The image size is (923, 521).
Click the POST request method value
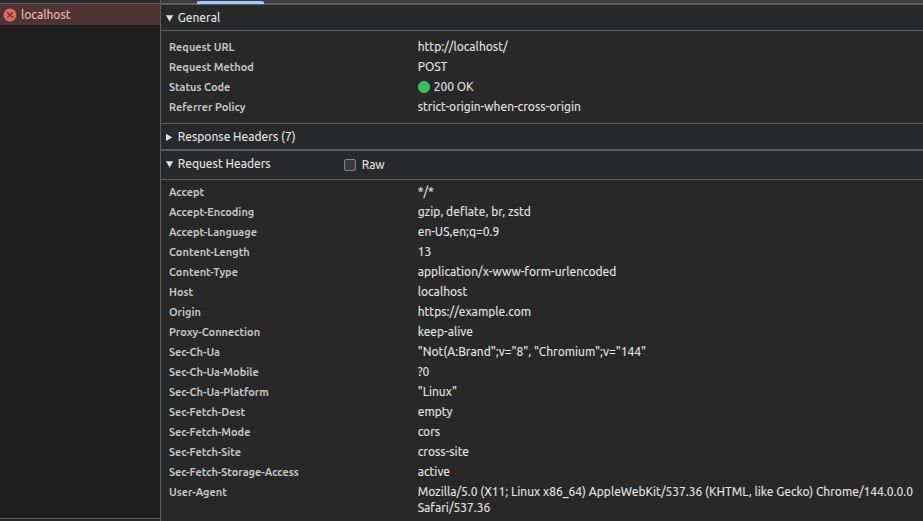[432, 67]
